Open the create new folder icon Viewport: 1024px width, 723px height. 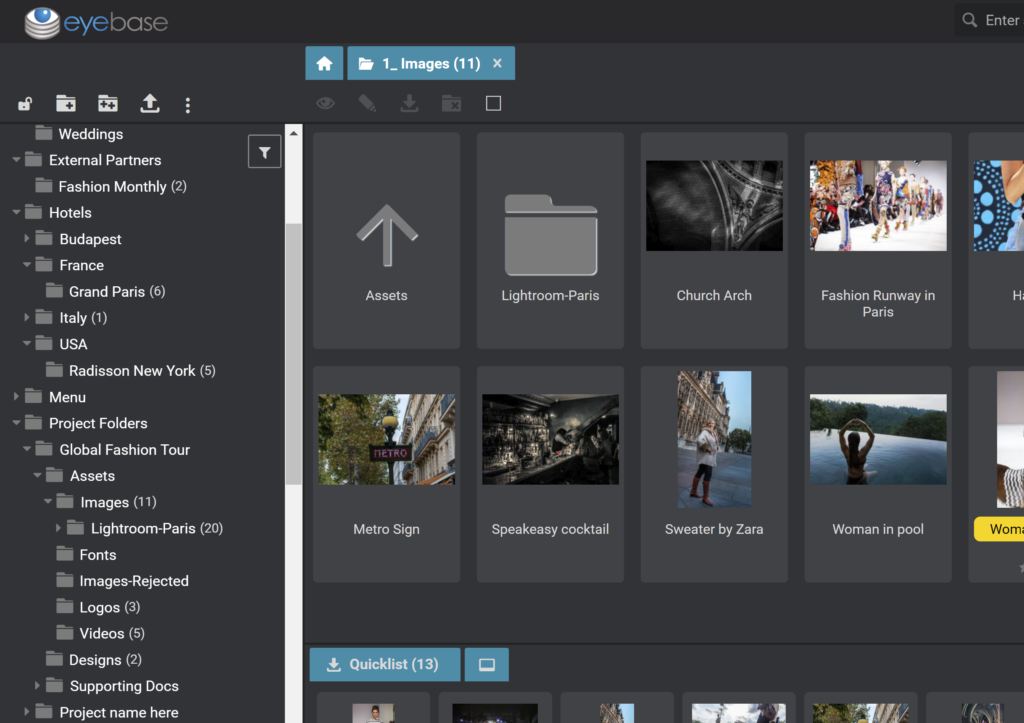[x=65, y=104]
